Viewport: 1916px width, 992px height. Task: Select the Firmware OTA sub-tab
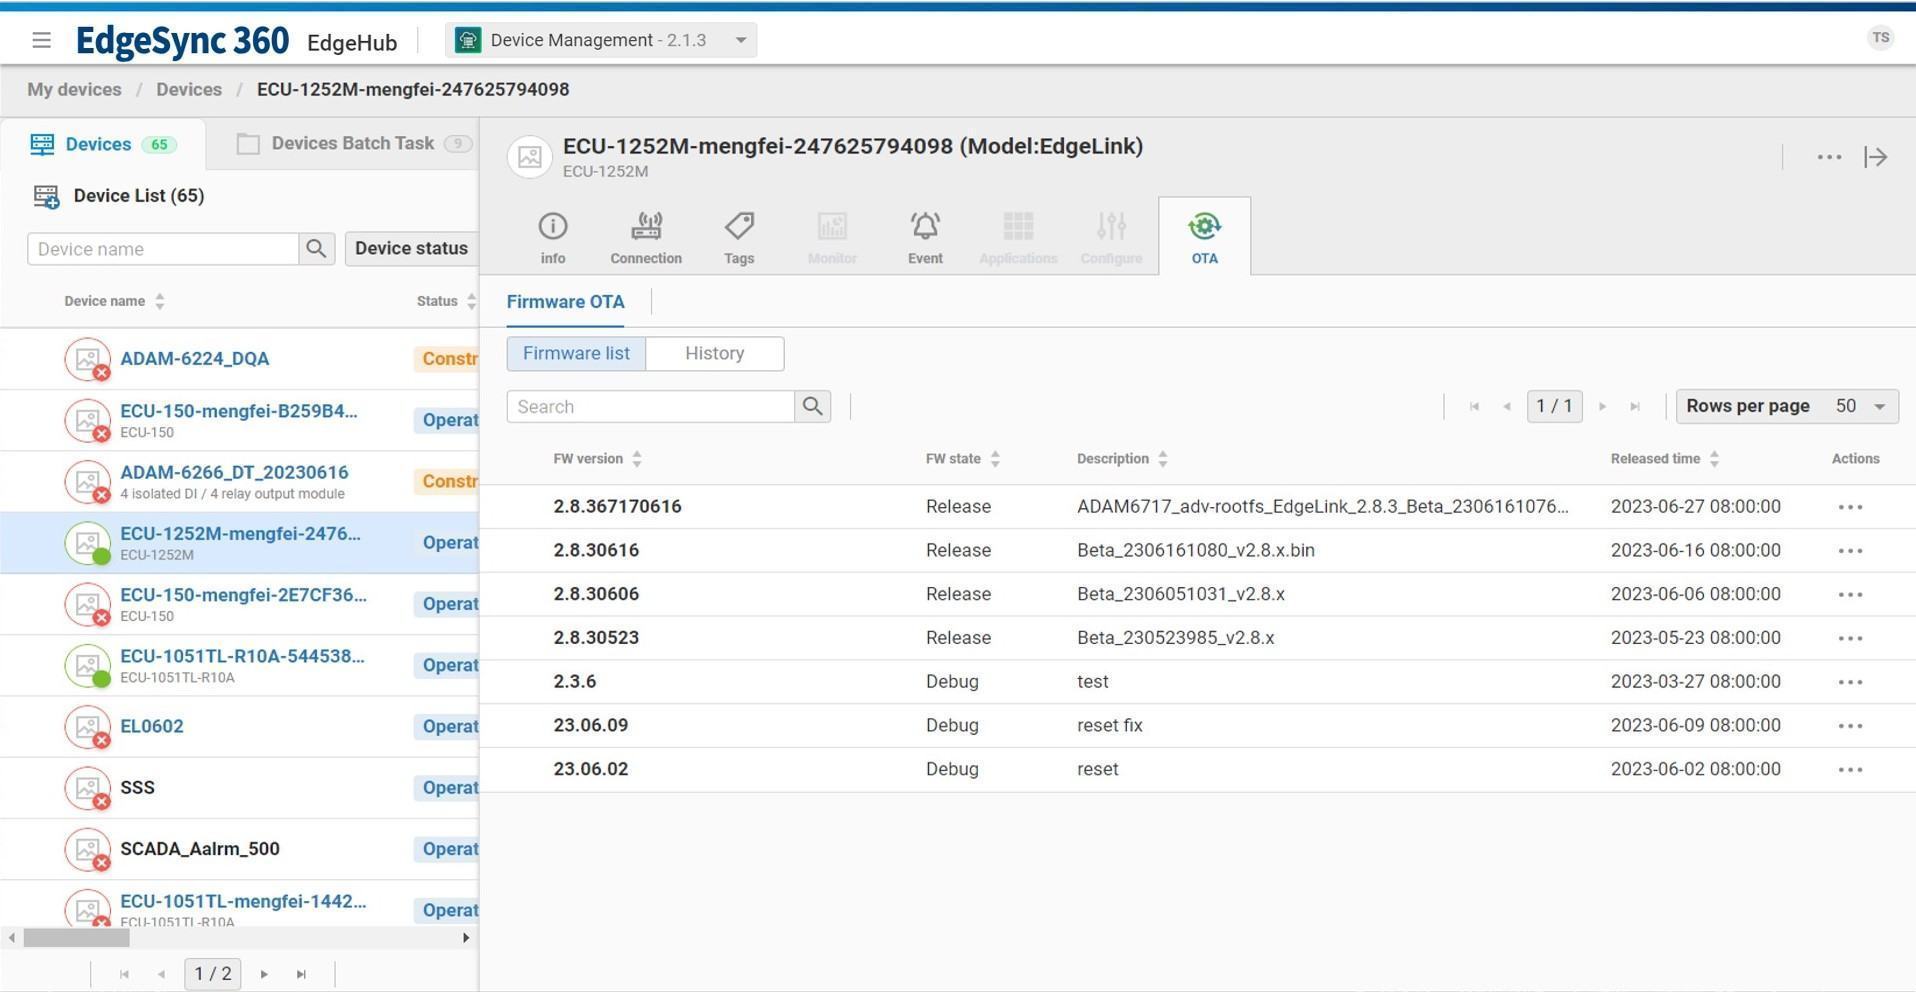coord(565,302)
